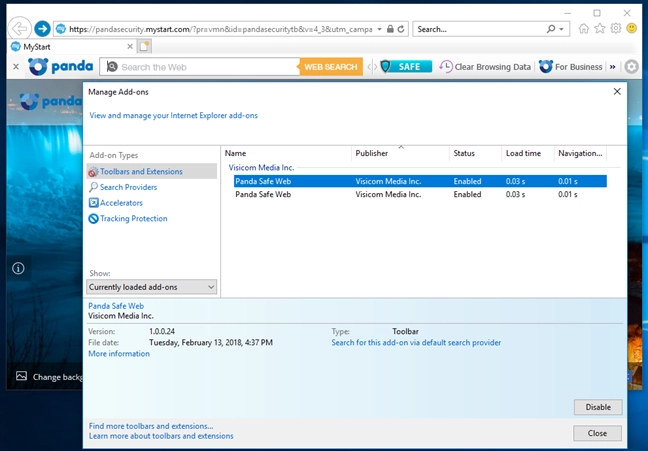Click the Home icon in IE
This screenshot has width=648, height=451.
point(584,29)
